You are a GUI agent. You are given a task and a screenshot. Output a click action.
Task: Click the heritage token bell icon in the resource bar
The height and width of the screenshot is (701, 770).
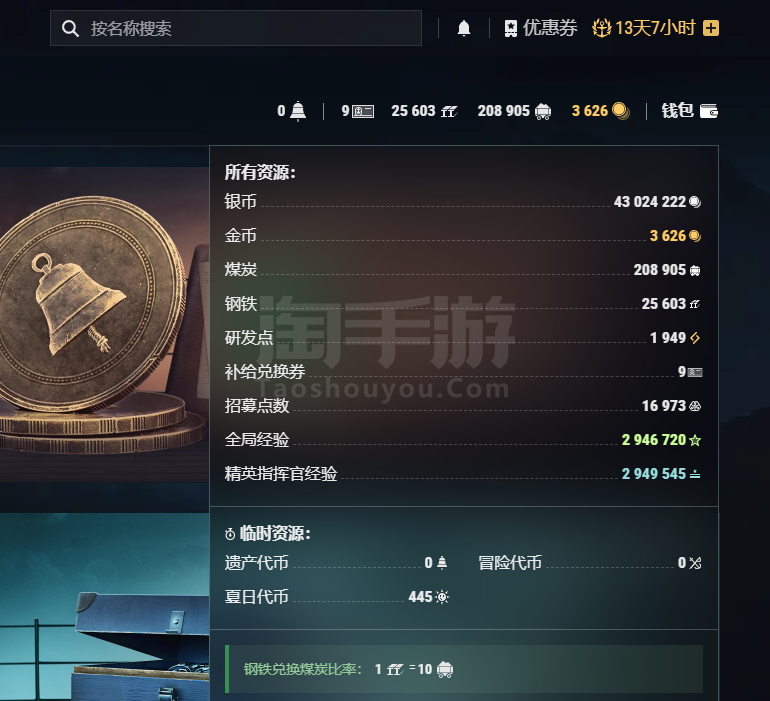tap(298, 111)
